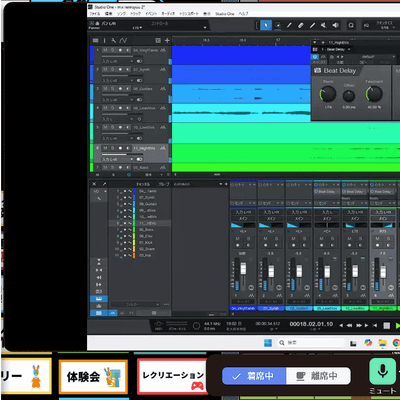Click the Q quantize button
Image resolution: width=400 pixels, height=400 pixels.
click(x=351, y=25)
